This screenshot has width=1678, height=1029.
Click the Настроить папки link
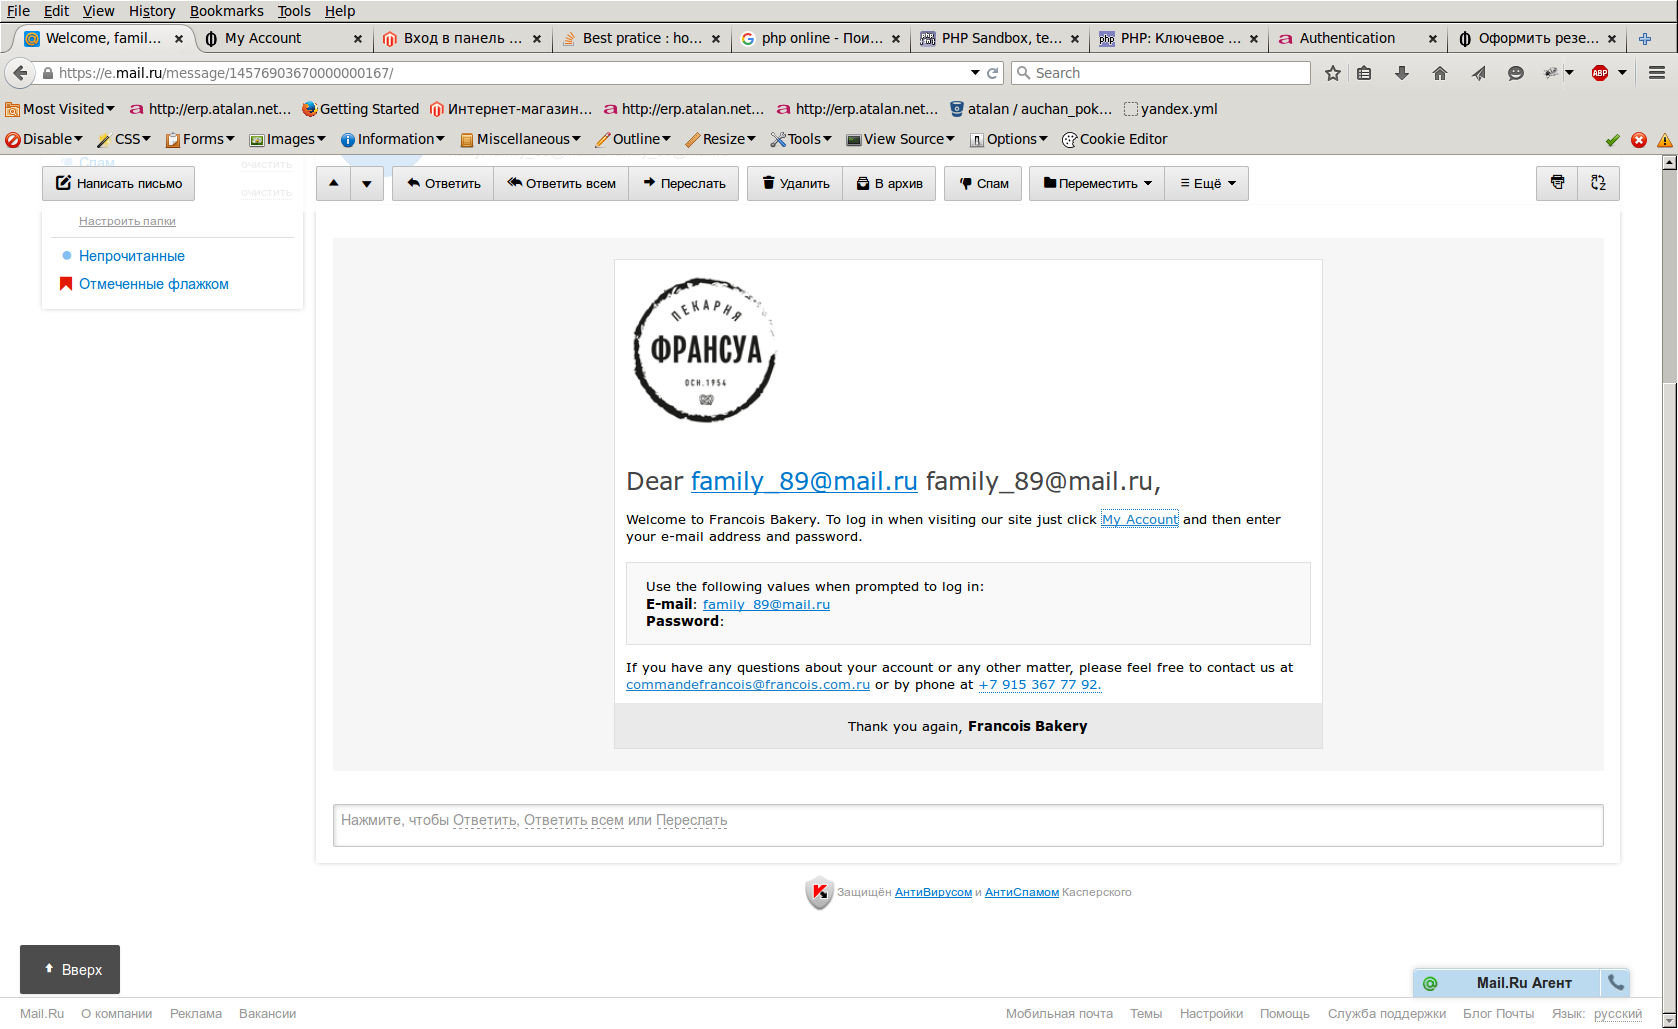click(127, 221)
